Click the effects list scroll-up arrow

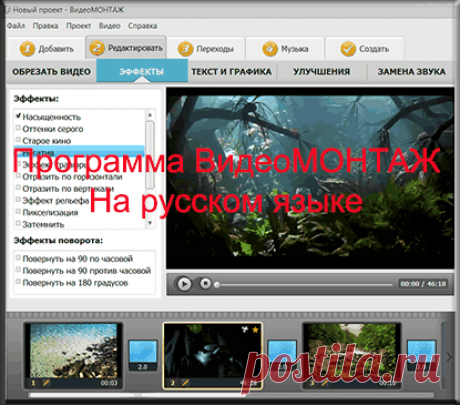[150, 115]
